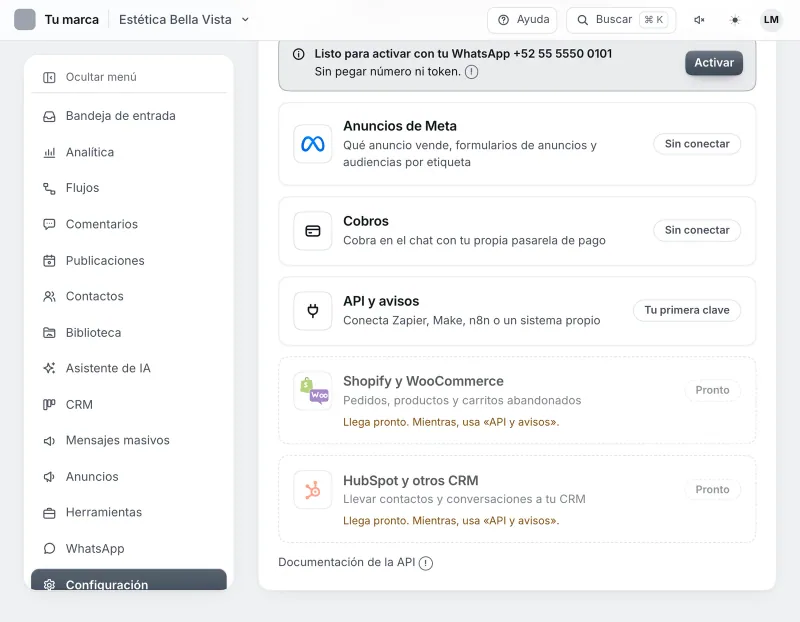Image resolution: width=800 pixels, height=622 pixels.
Task: Click the Asistente de IA sparkle icon
Action: point(49,368)
